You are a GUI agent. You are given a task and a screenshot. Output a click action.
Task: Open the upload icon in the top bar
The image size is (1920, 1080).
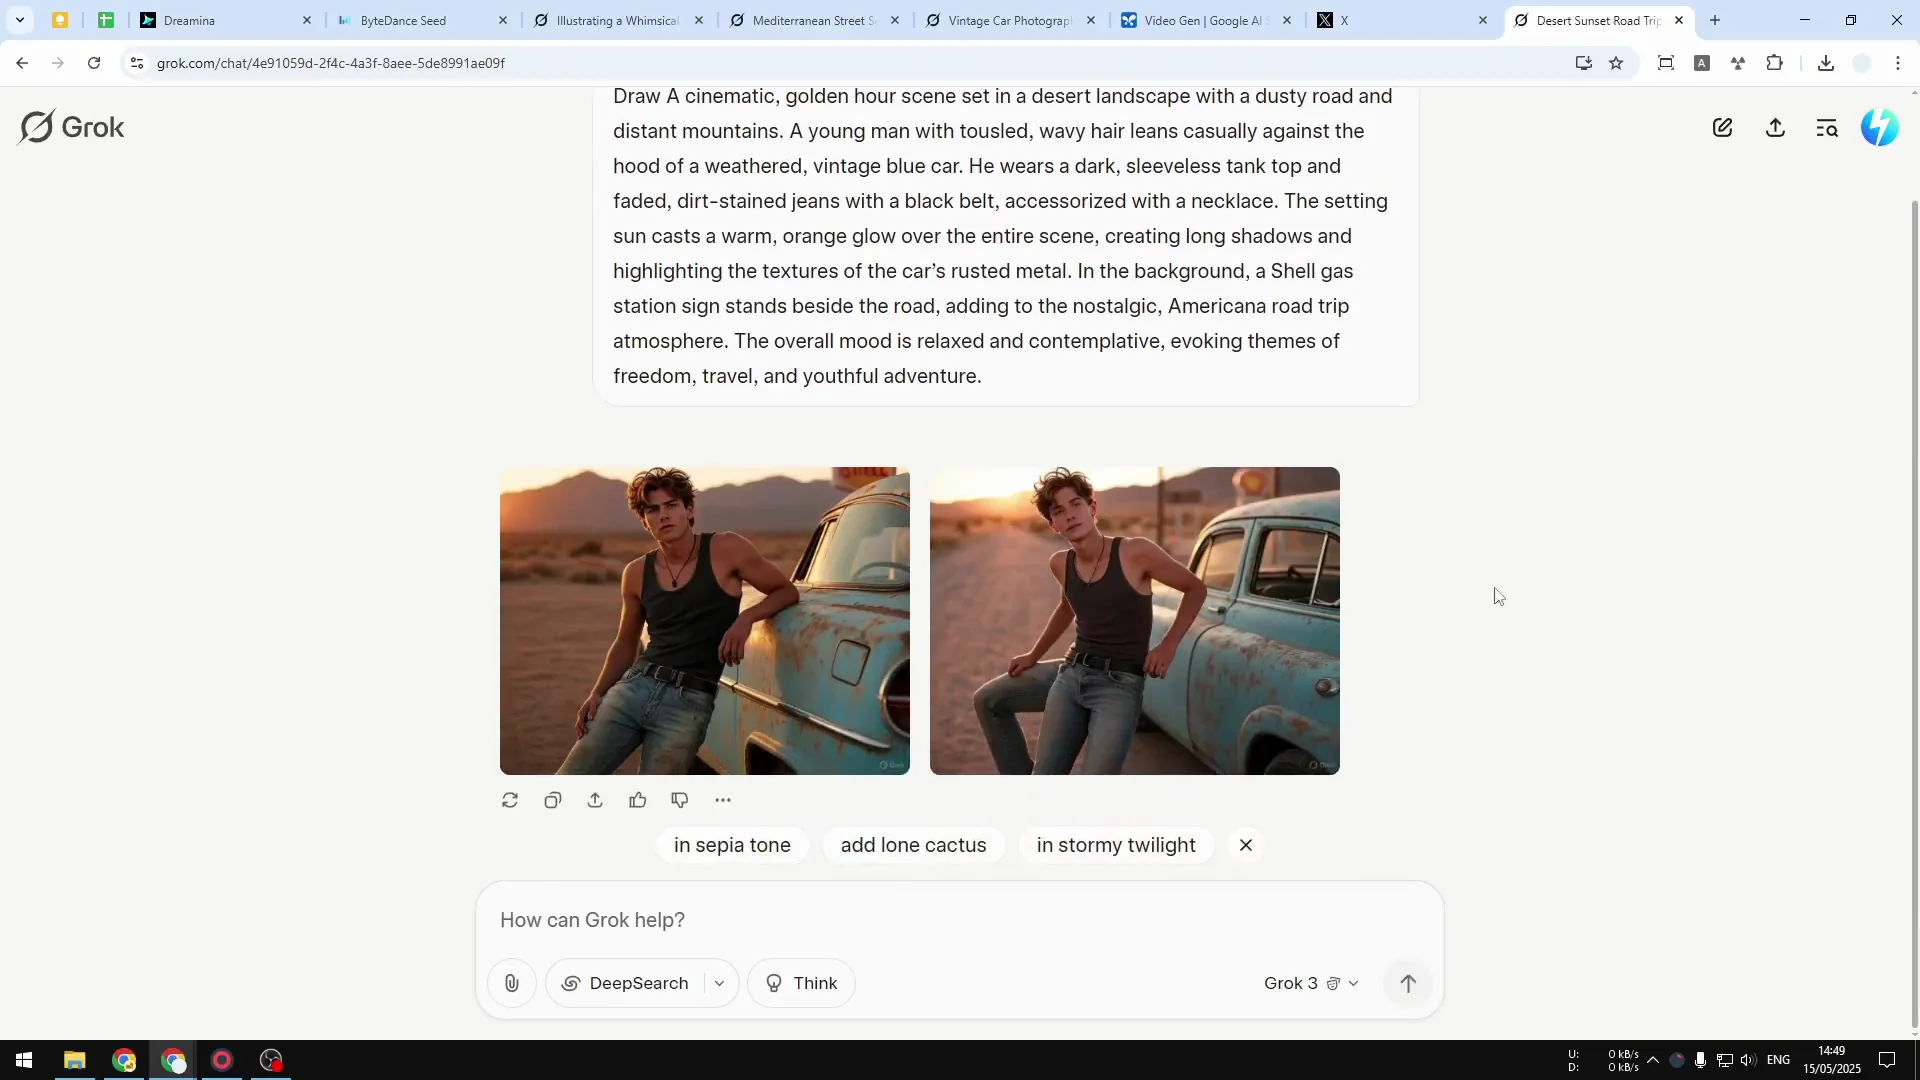point(1776,127)
